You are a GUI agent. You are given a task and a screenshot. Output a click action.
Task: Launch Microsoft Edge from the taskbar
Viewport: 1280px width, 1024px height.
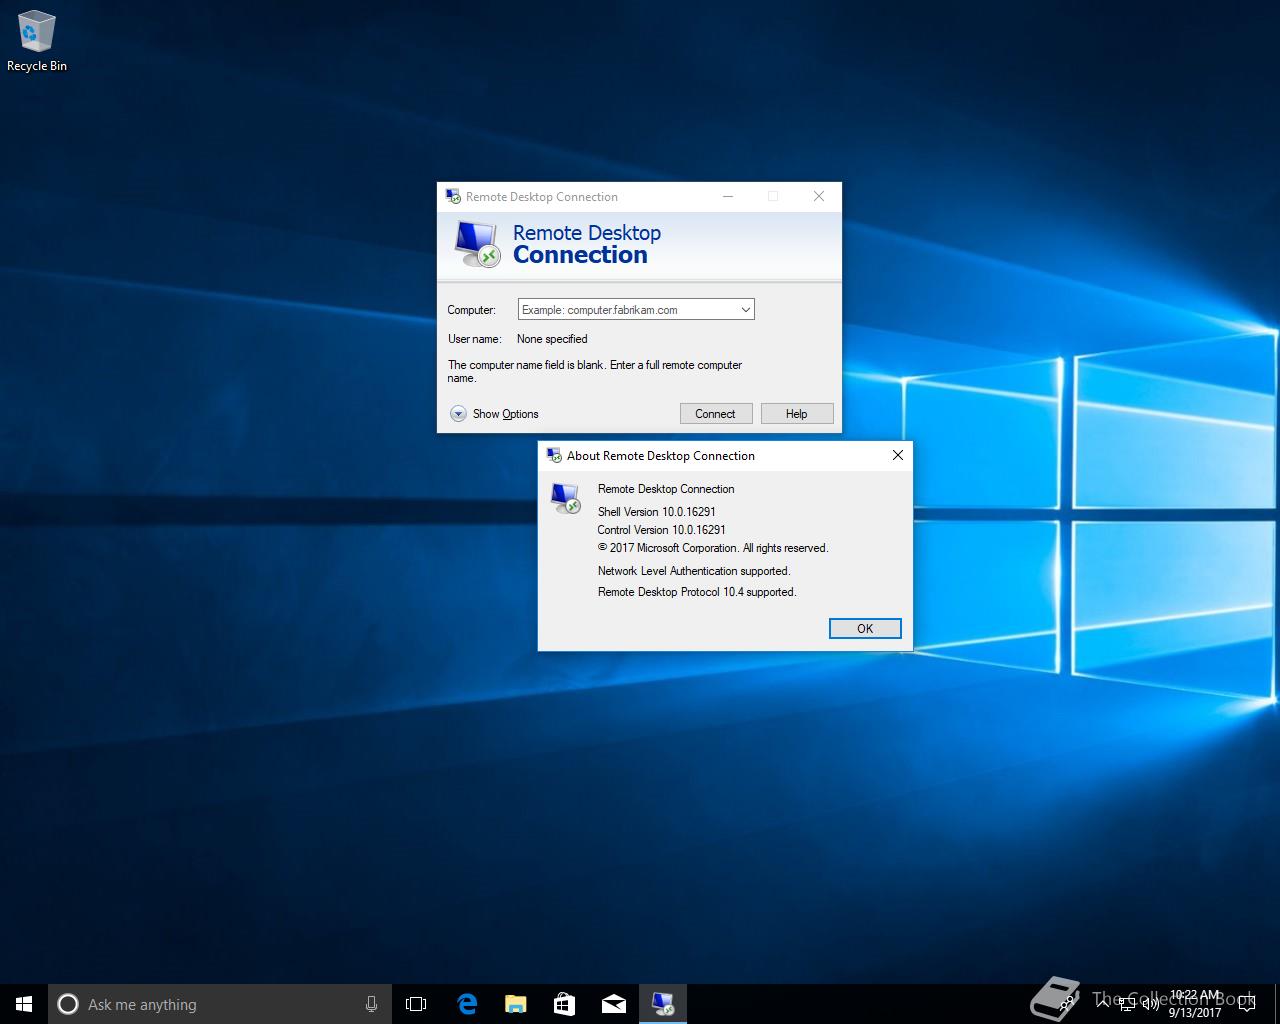point(466,1004)
